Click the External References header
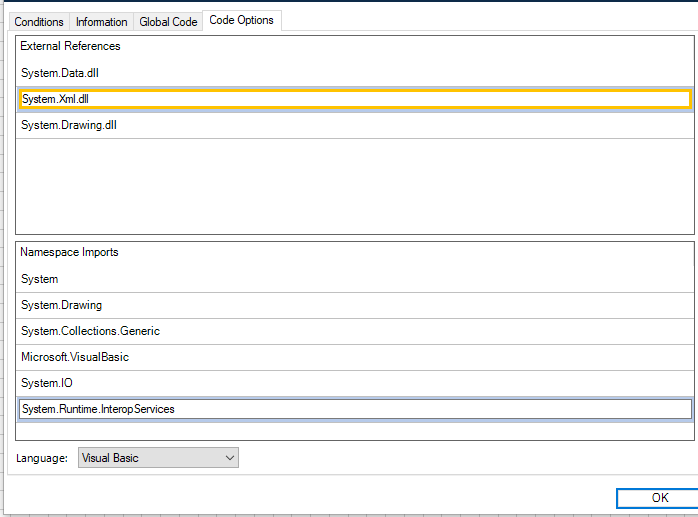This screenshot has width=698, height=517. (x=70, y=46)
